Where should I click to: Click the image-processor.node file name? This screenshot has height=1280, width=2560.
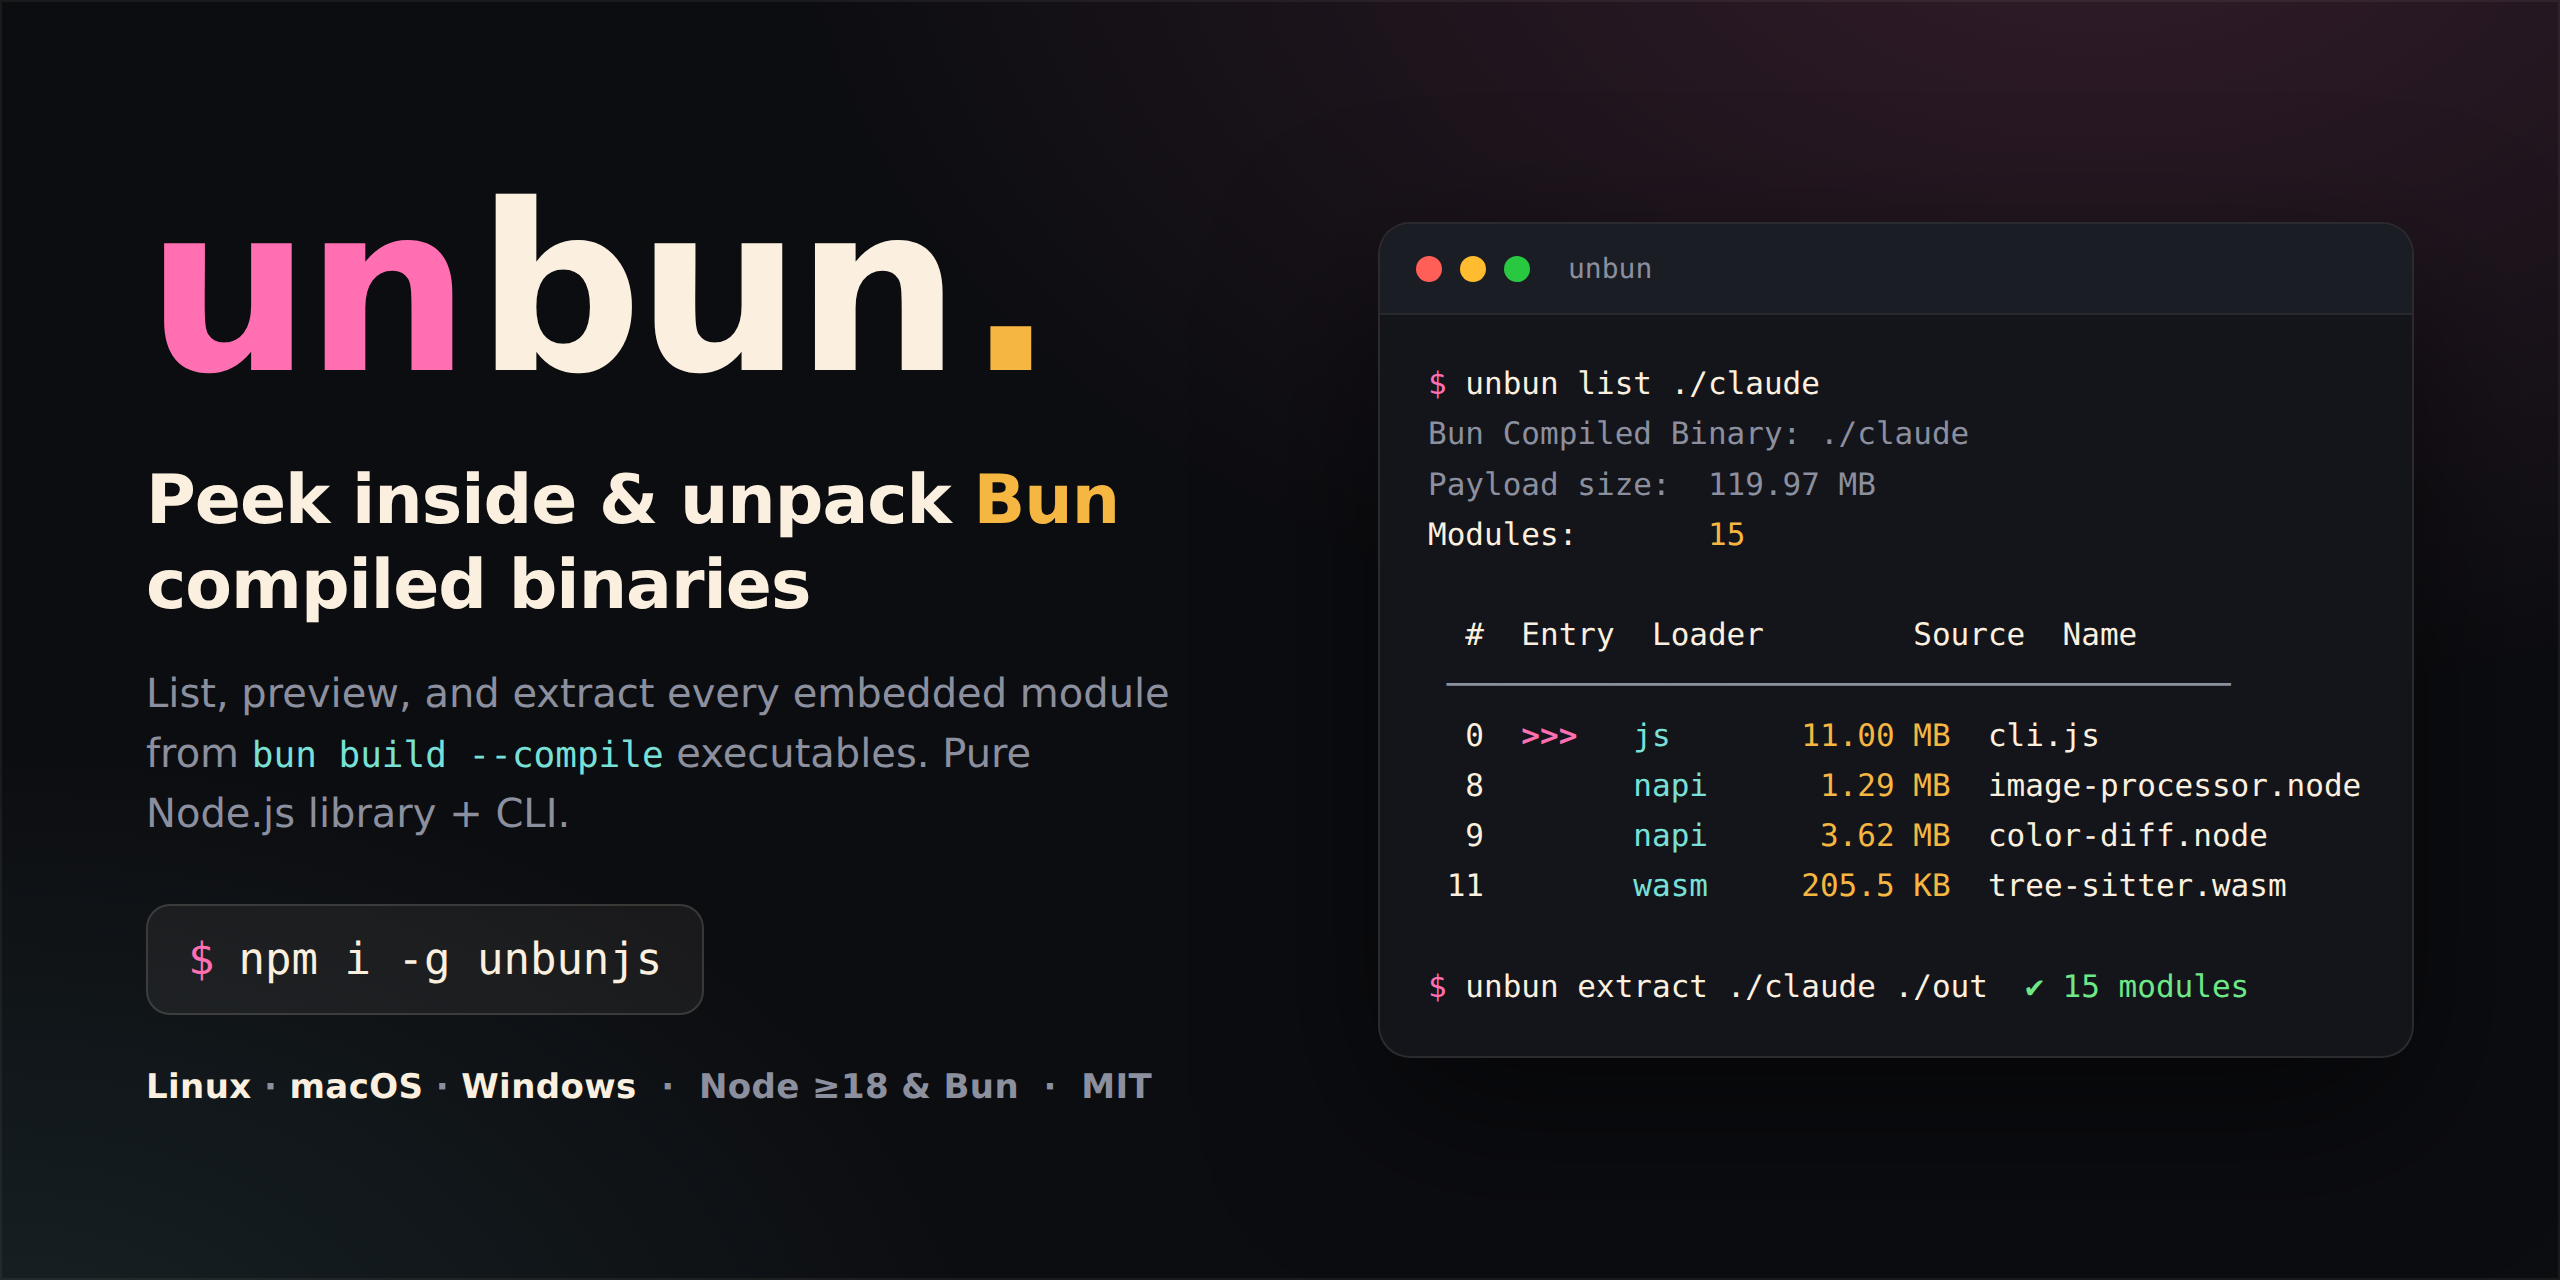click(2174, 786)
